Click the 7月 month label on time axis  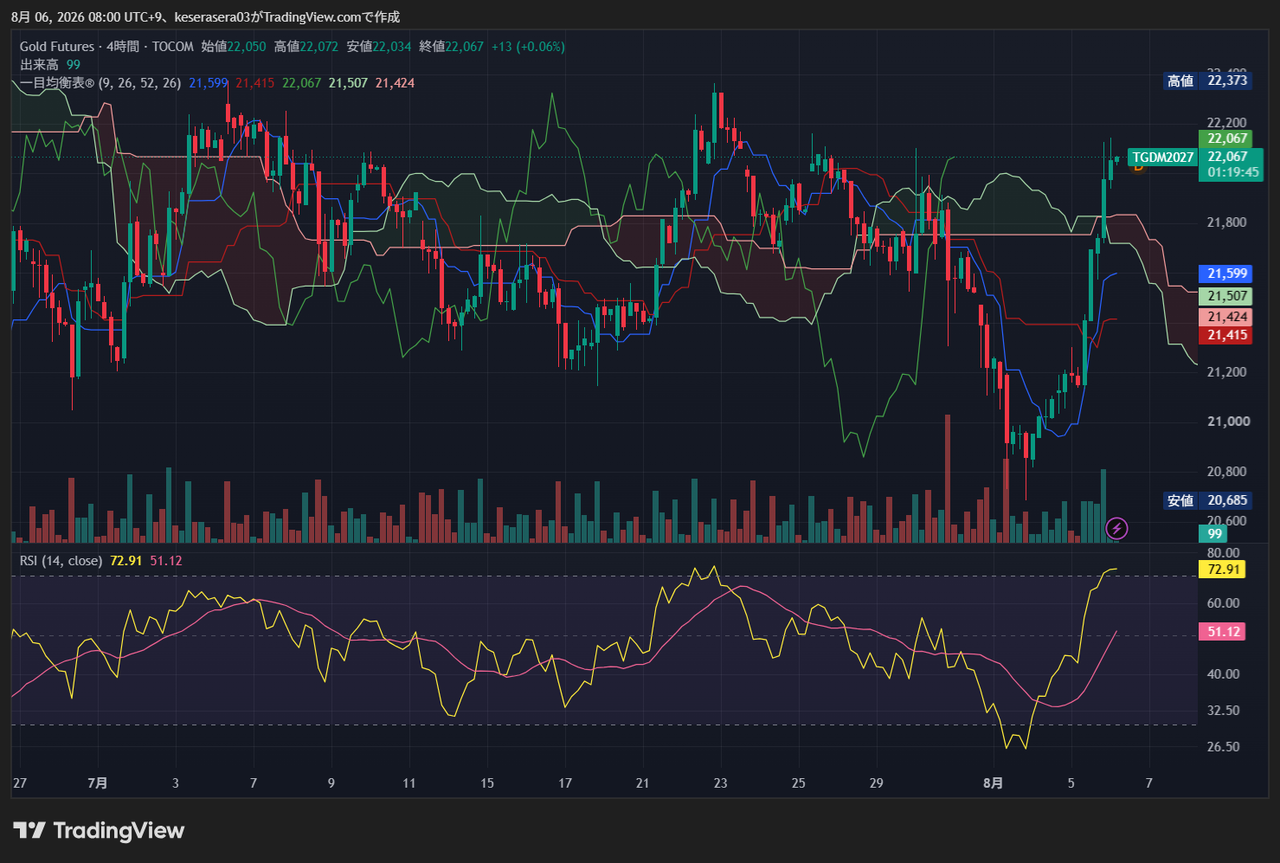click(97, 783)
